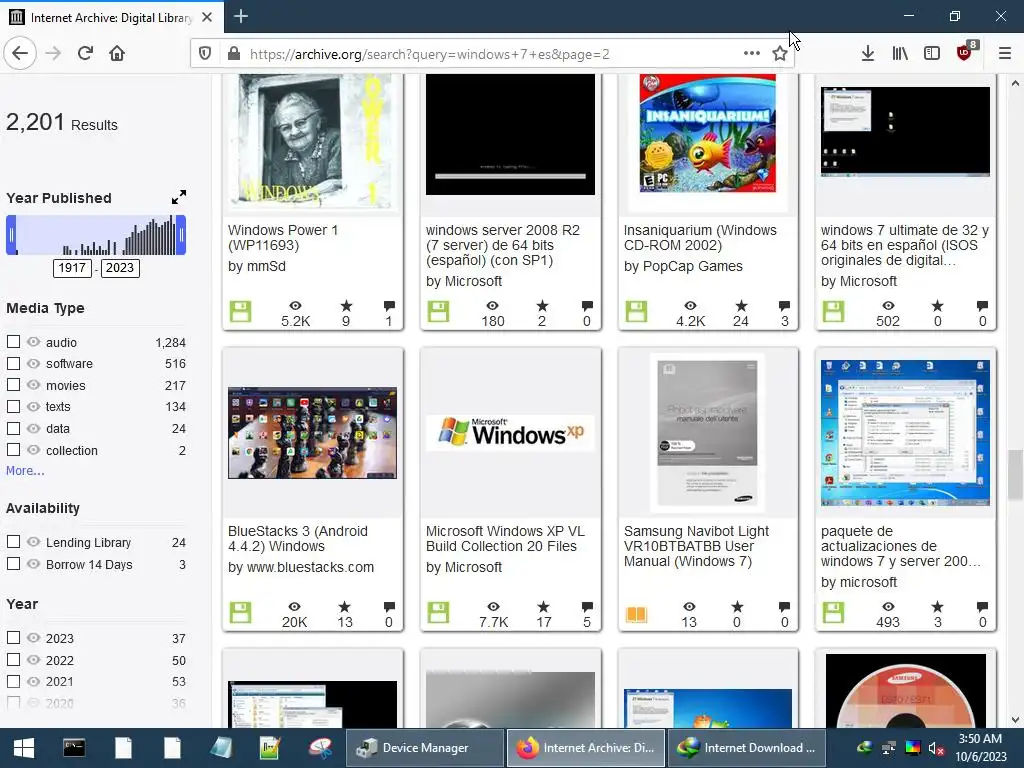
Task: Check the movies media type filter
Action: click(x=13, y=385)
